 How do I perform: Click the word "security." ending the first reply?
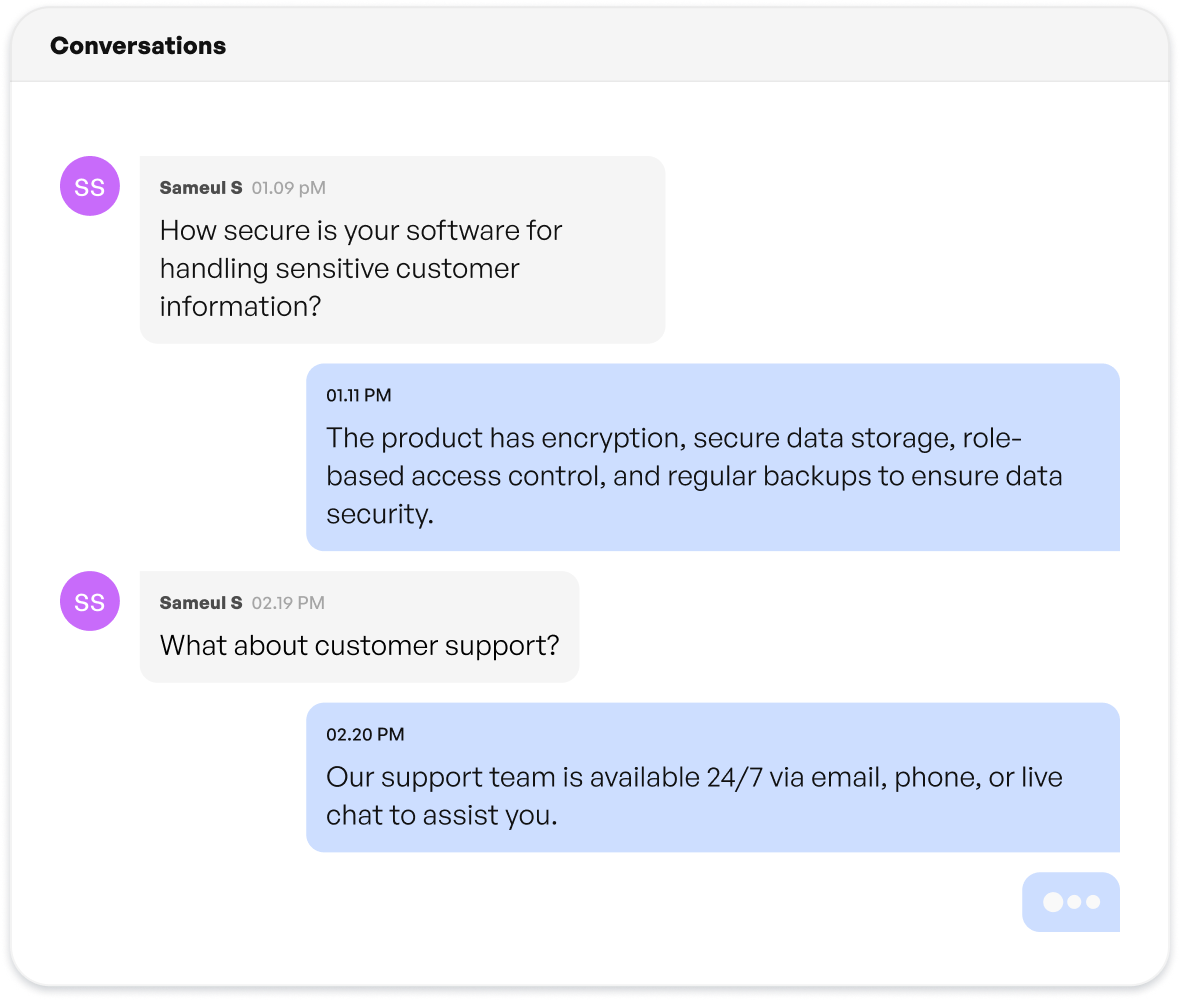tap(380, 514)
